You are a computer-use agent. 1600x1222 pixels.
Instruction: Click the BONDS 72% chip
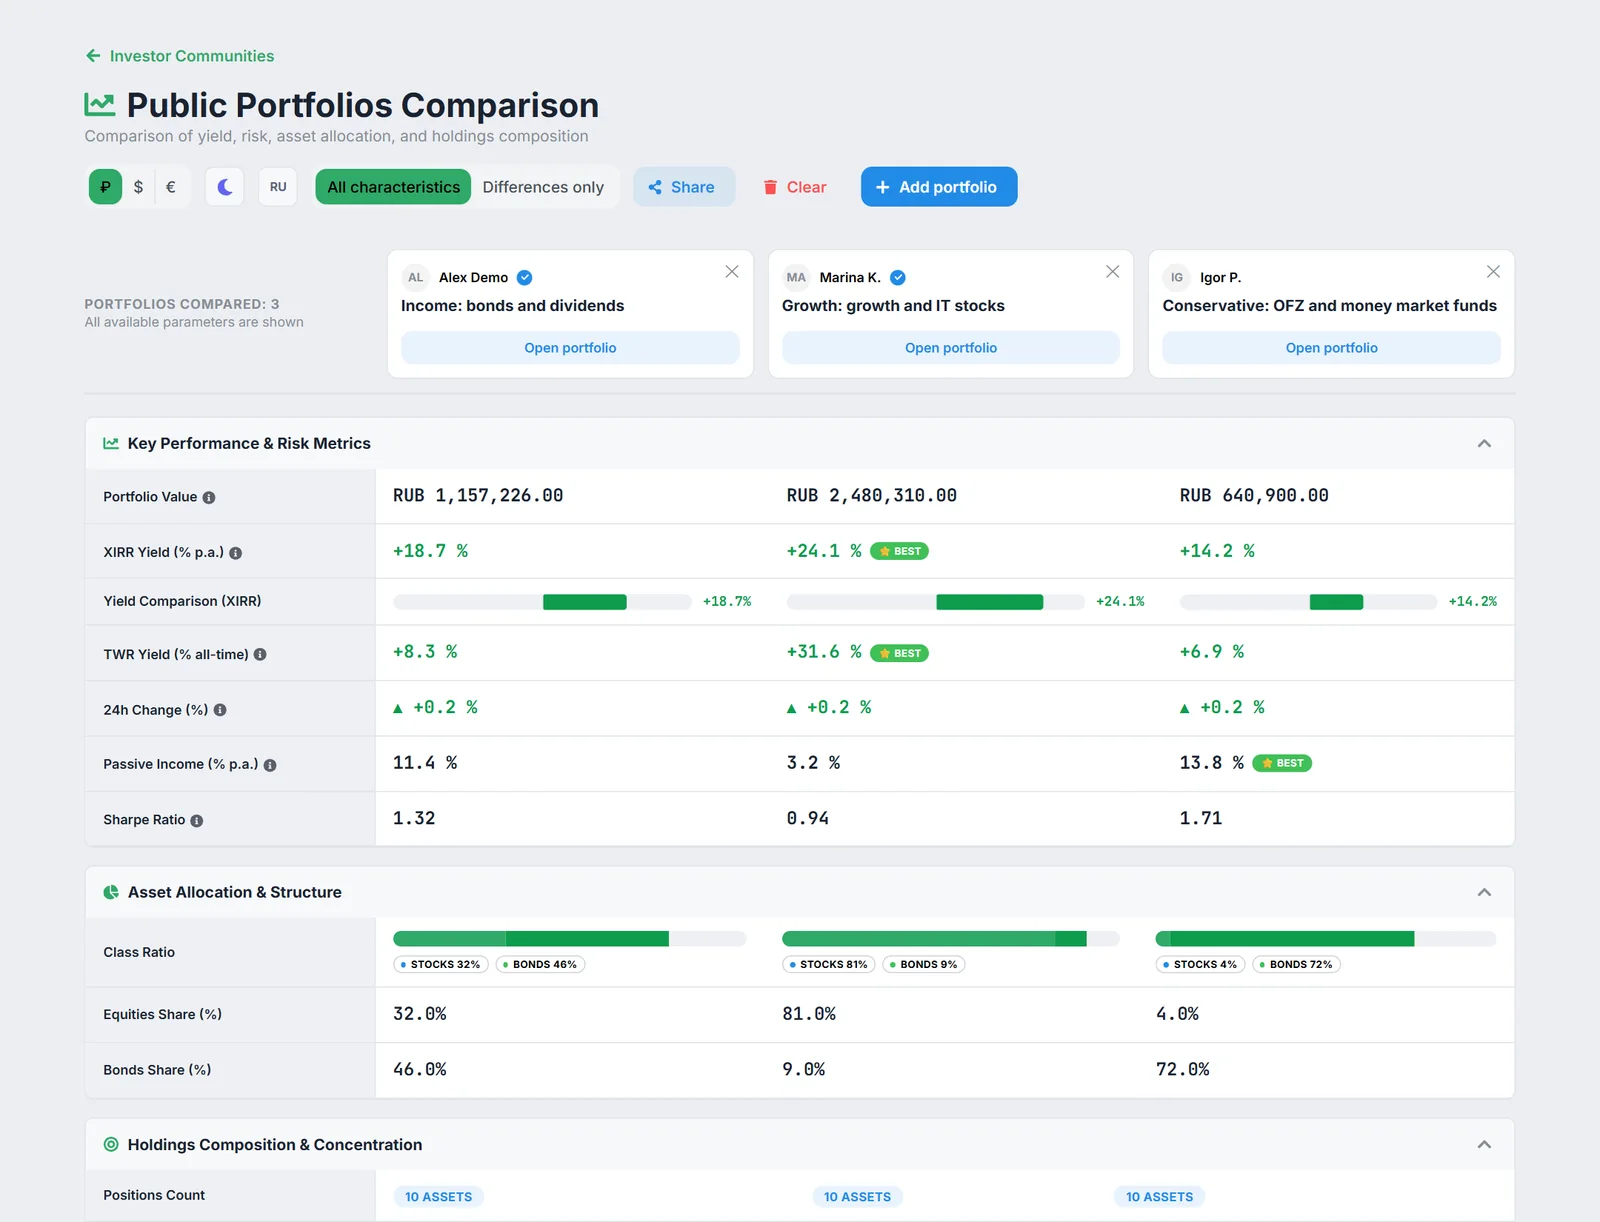click(1297, 965)
